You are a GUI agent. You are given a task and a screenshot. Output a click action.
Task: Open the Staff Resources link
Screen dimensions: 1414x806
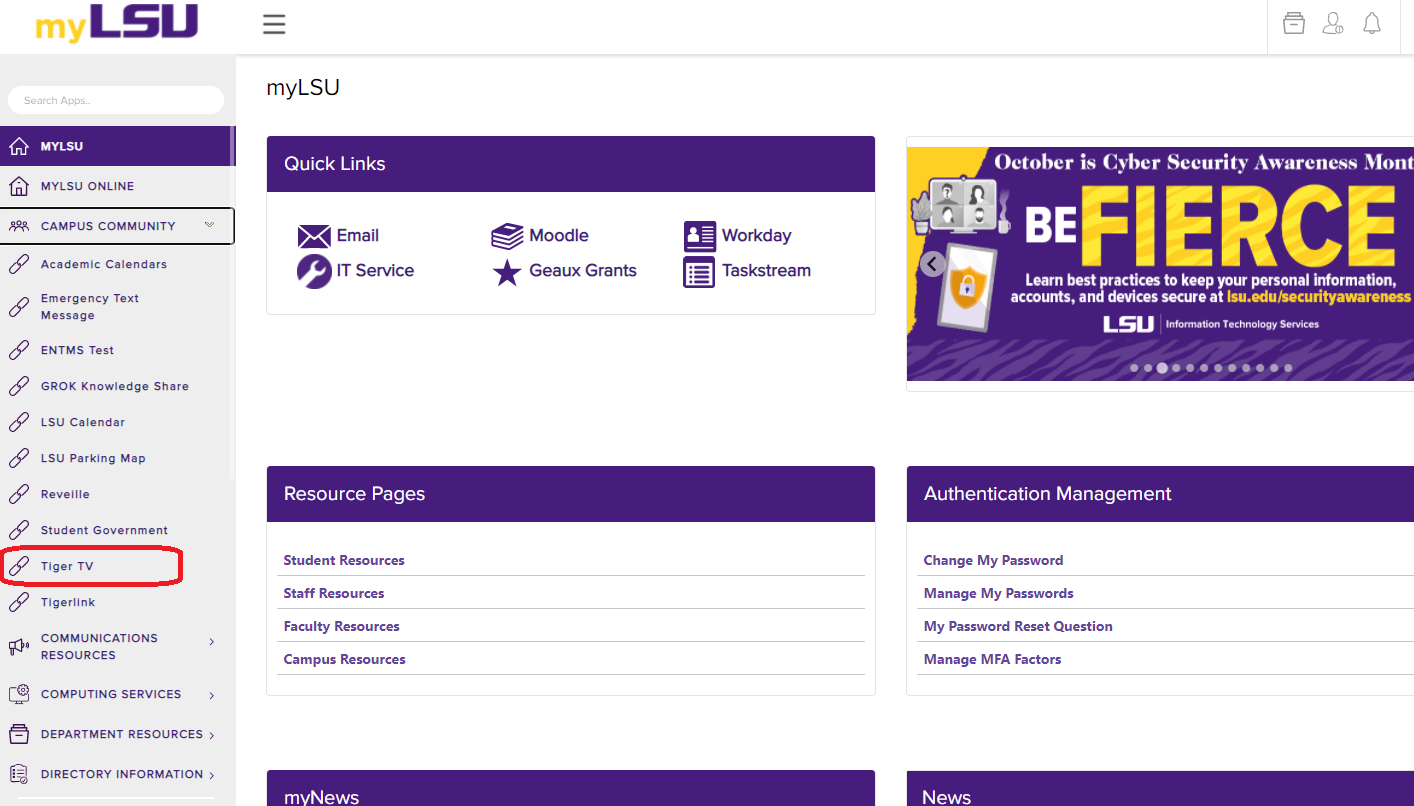(x=334, y=593)
